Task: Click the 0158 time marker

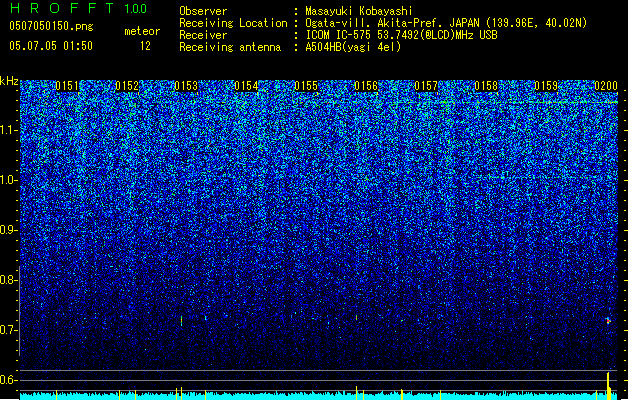Action: tap(486, 86)
